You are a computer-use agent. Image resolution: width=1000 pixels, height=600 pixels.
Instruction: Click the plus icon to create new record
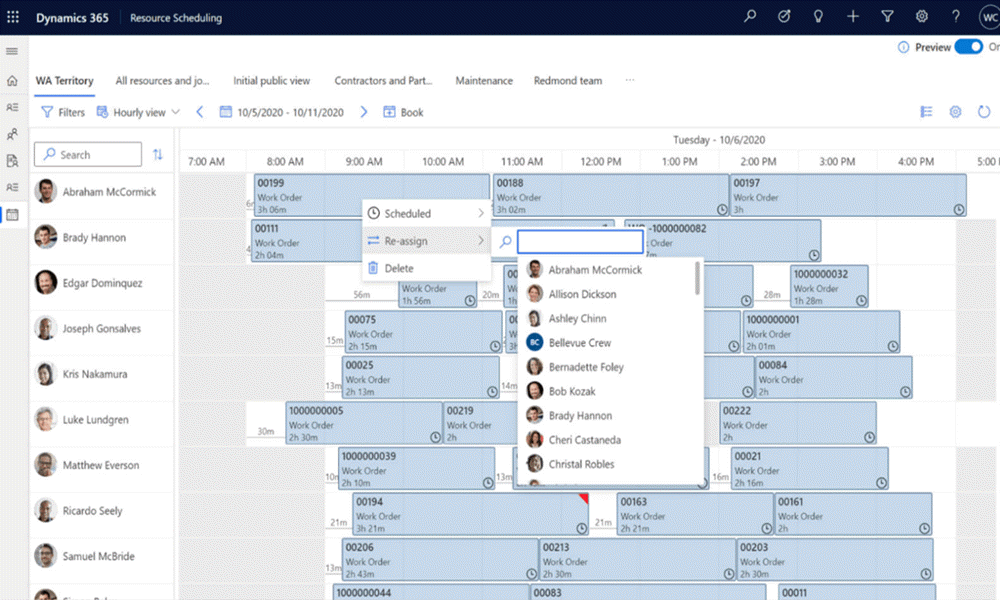click(x=852, y=16)
